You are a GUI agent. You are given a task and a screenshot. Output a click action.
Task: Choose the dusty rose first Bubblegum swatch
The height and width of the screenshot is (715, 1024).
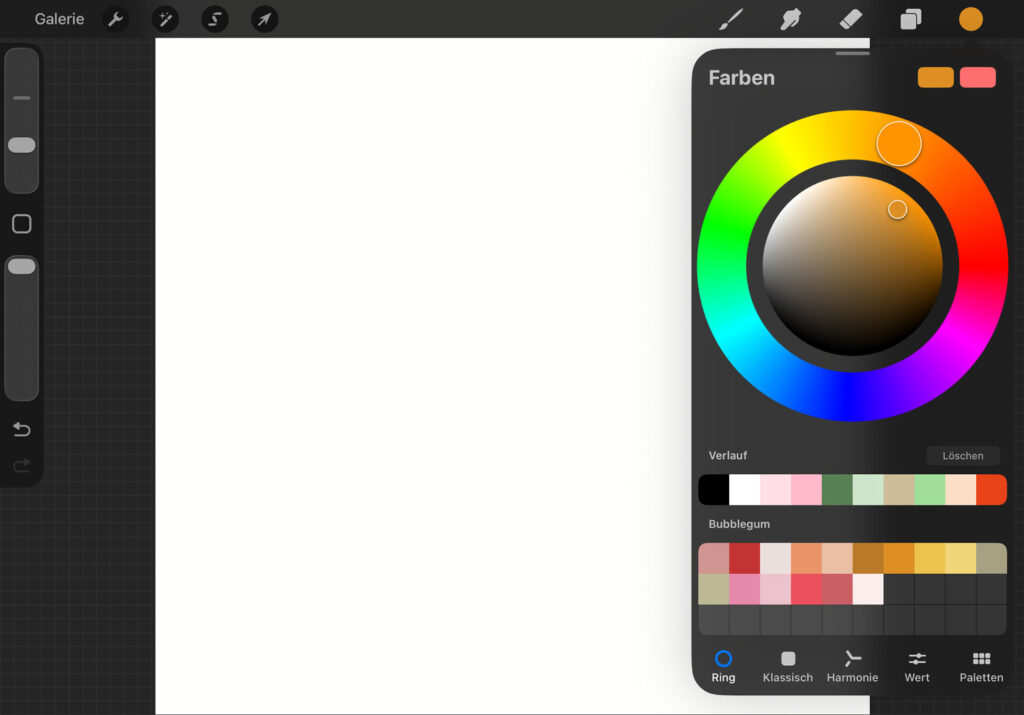pos(714,558)
